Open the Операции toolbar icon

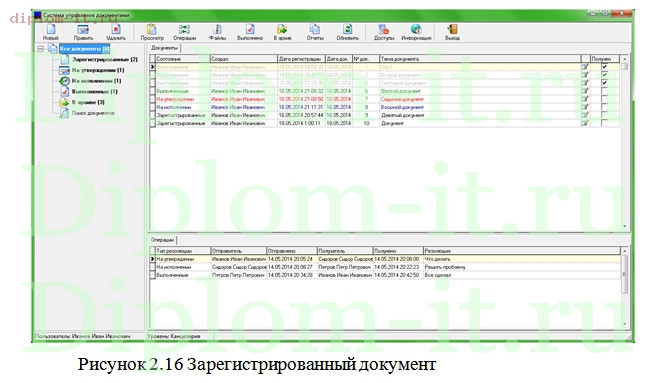tap(185, 32)
